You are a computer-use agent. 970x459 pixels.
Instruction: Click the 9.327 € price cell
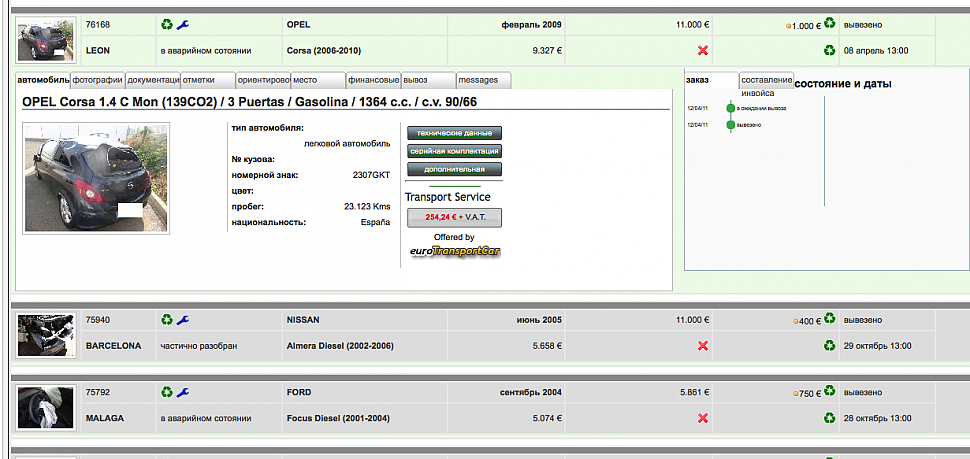point(506,51)
